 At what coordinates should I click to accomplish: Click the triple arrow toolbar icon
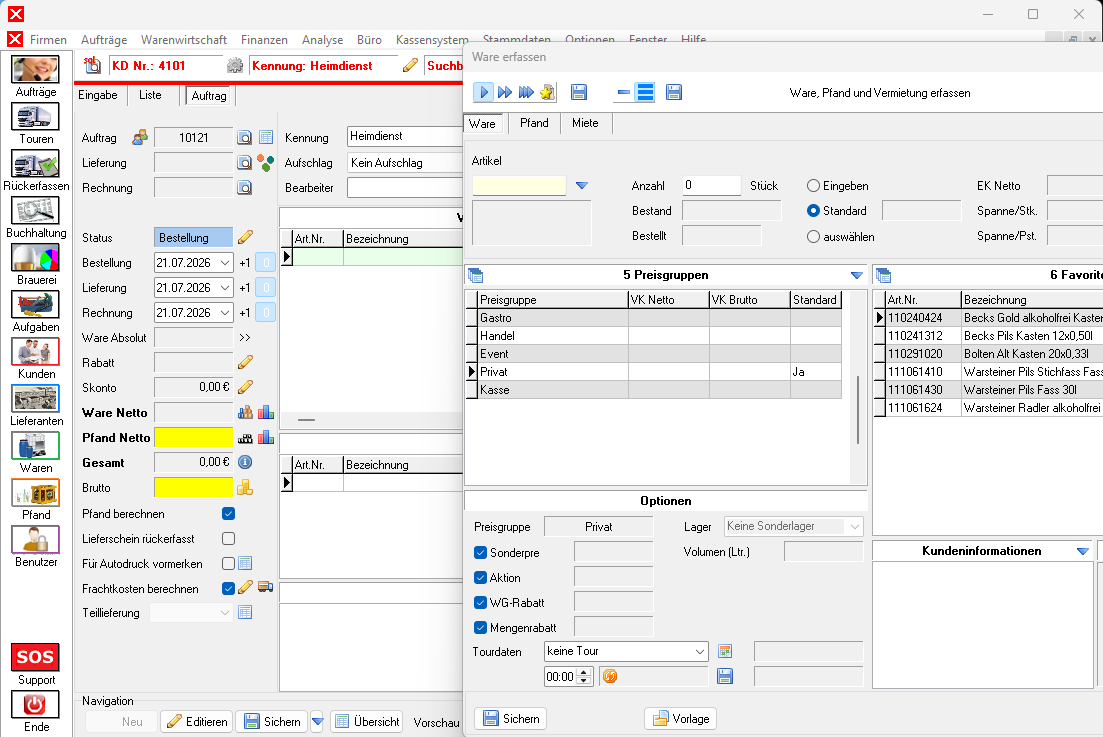(526, 92)
